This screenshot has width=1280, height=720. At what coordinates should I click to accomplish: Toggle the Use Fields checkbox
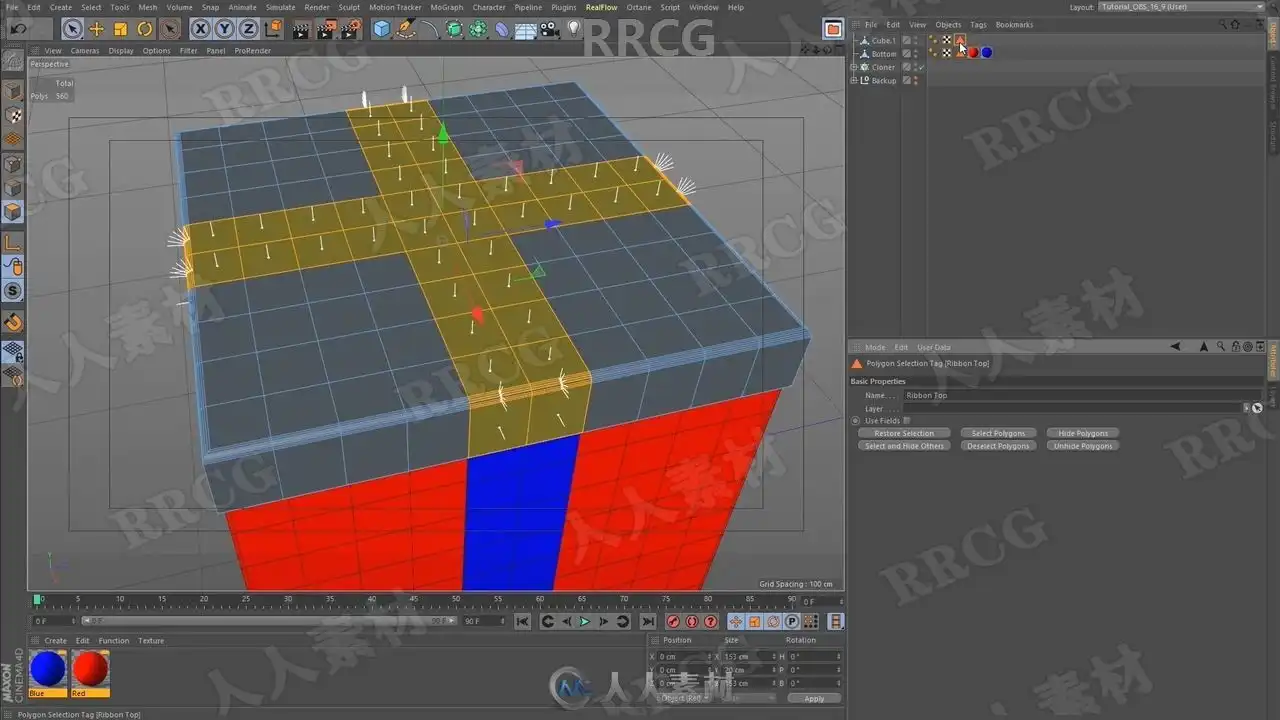pos(907,421)
